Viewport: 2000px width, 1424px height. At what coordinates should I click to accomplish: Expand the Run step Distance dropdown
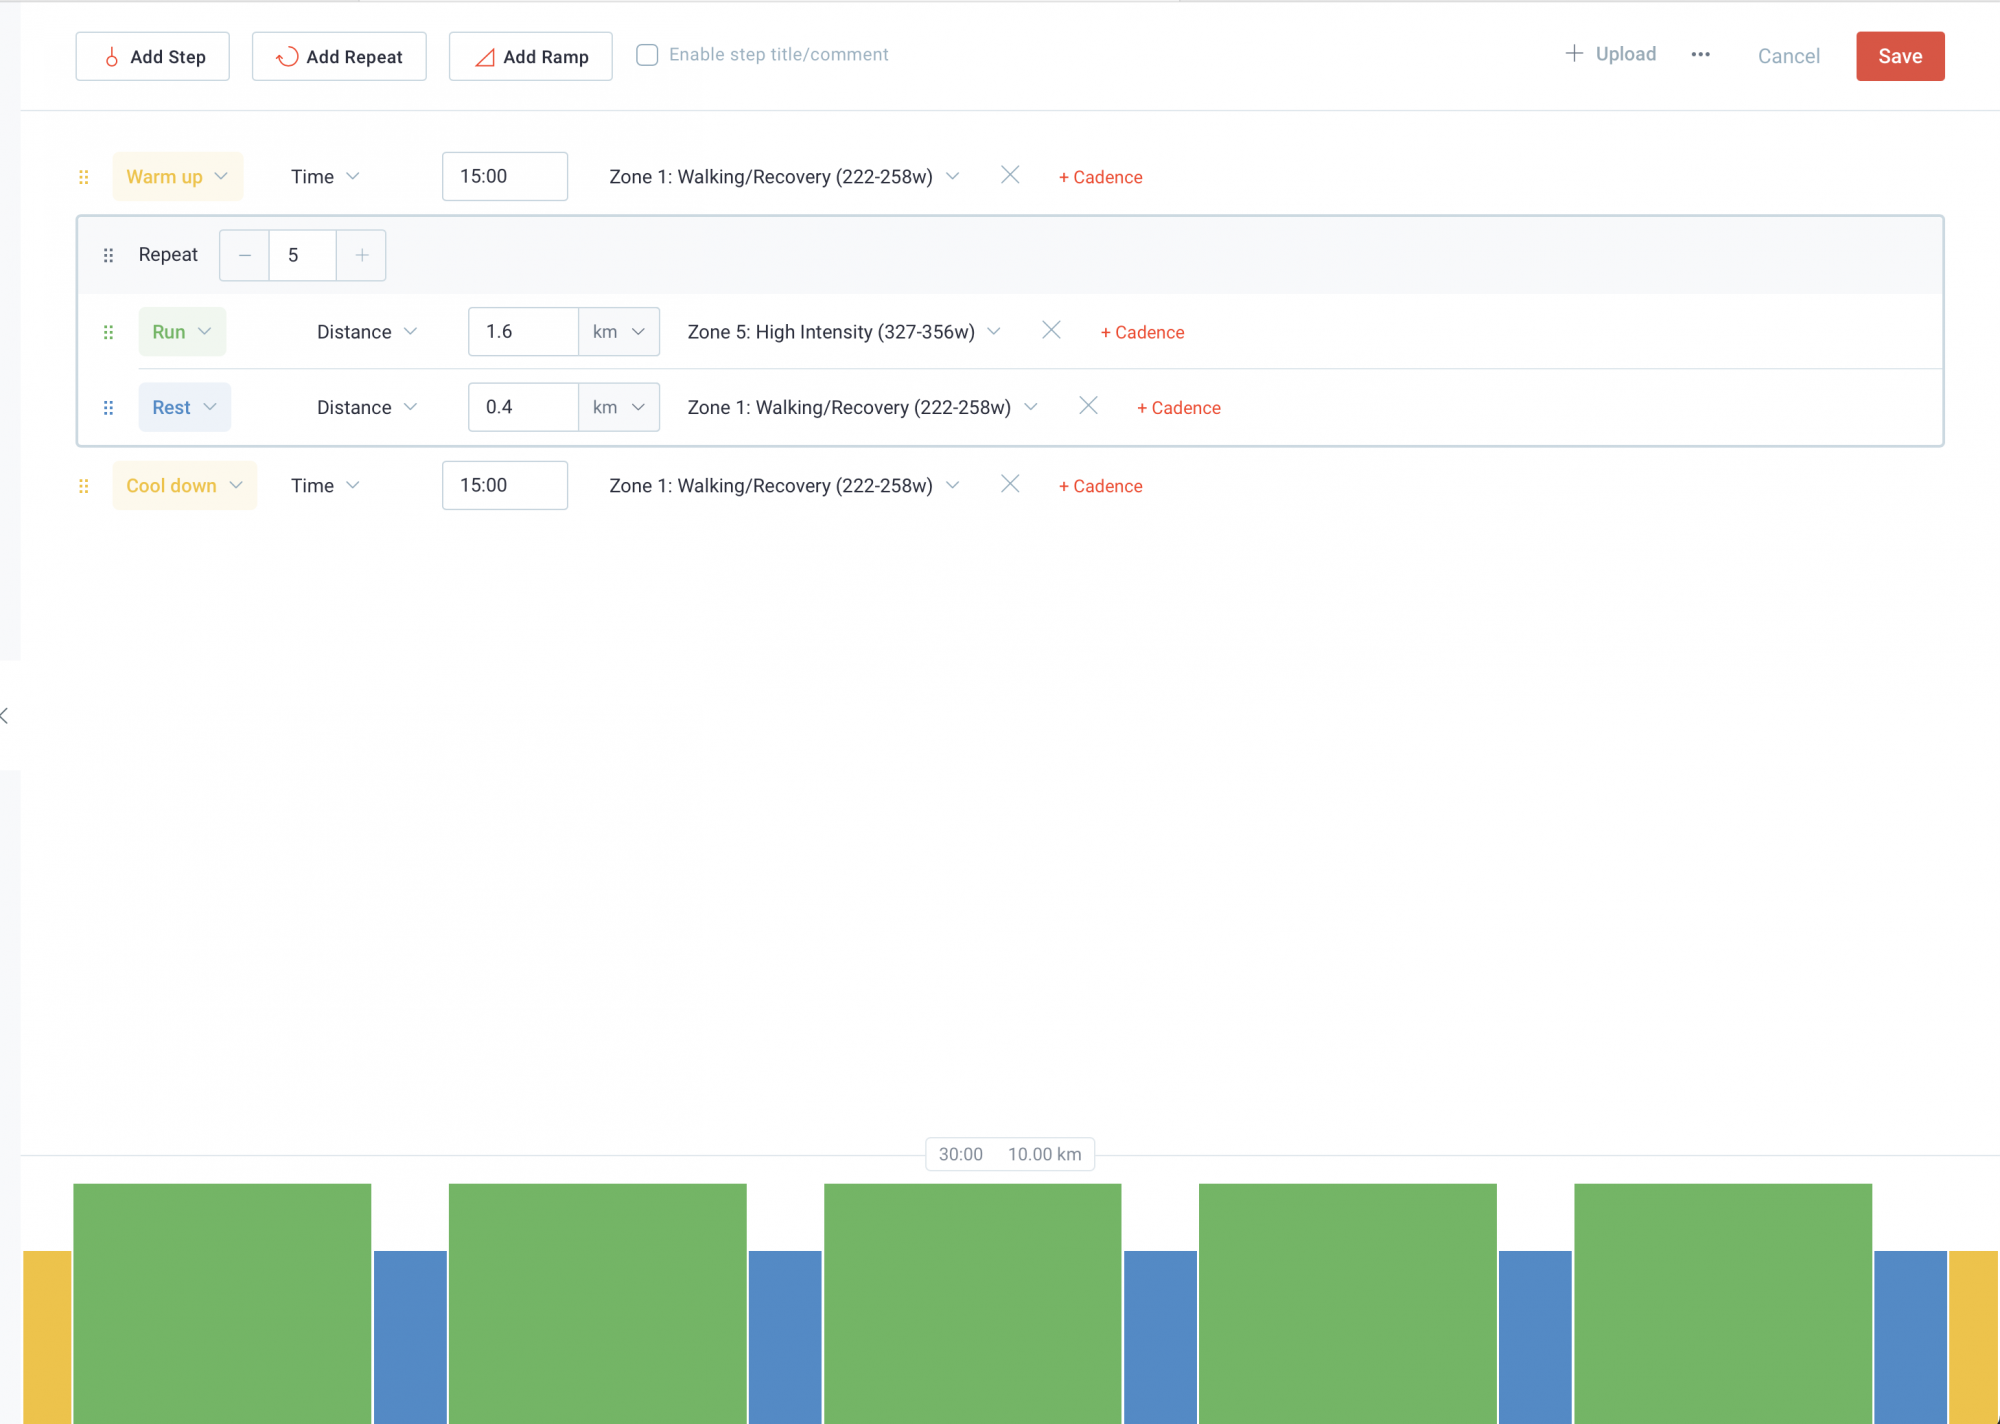tap(366, 332)
